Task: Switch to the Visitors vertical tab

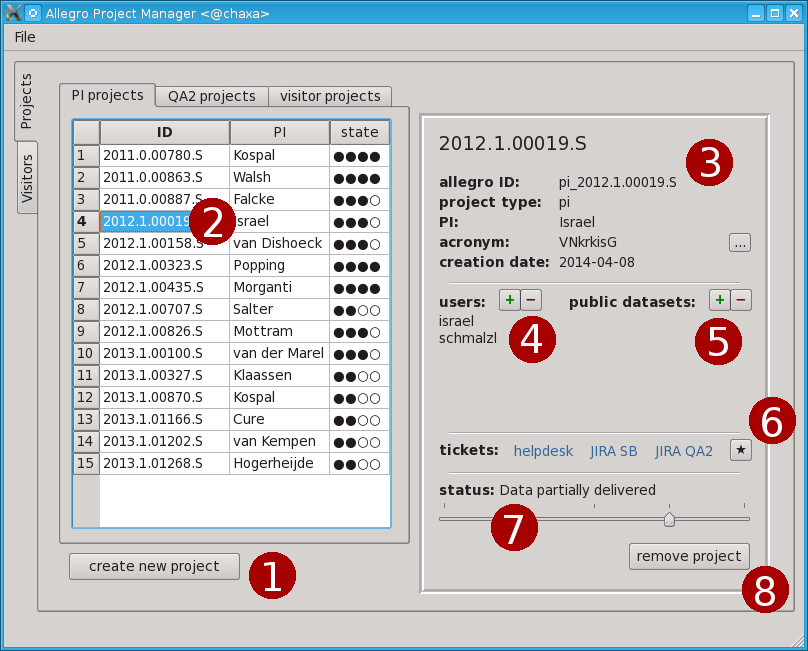Action: coord(27,178)
